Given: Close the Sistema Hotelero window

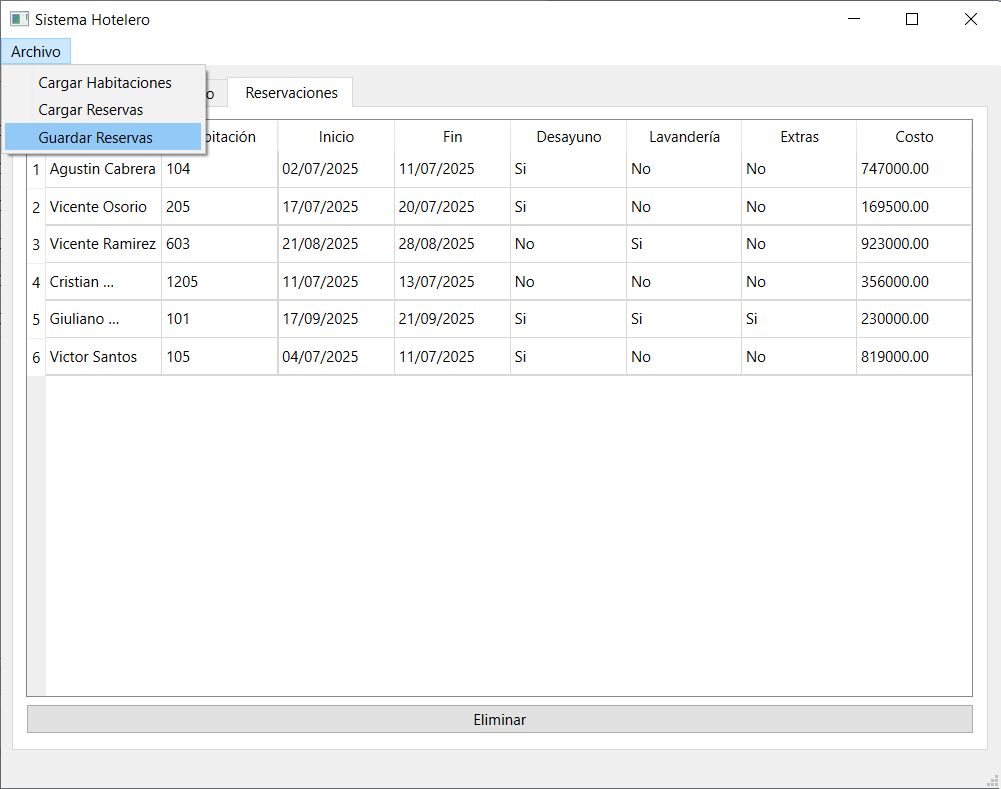Looking at the screenshot, I should coord(970,19).
